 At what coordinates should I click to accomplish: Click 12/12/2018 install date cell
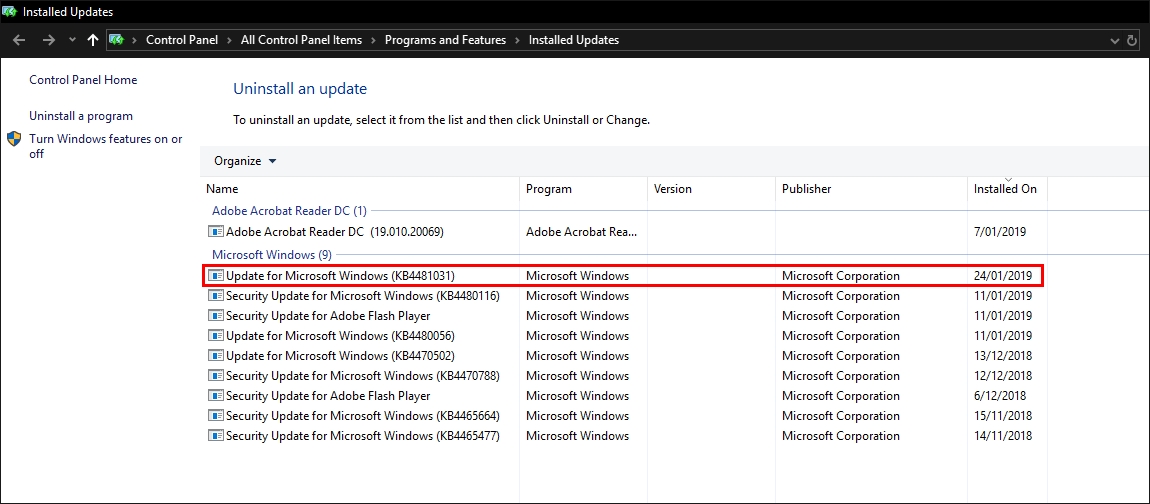pos(1003,376)
